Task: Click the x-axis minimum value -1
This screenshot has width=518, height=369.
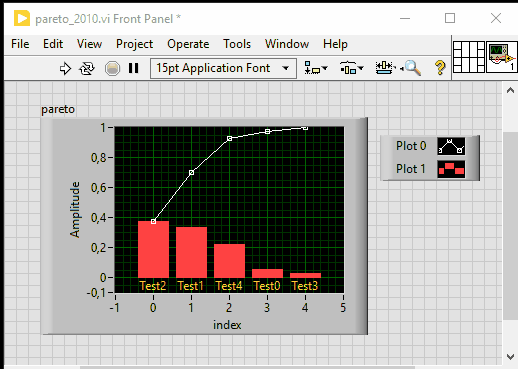Action: 114,307
